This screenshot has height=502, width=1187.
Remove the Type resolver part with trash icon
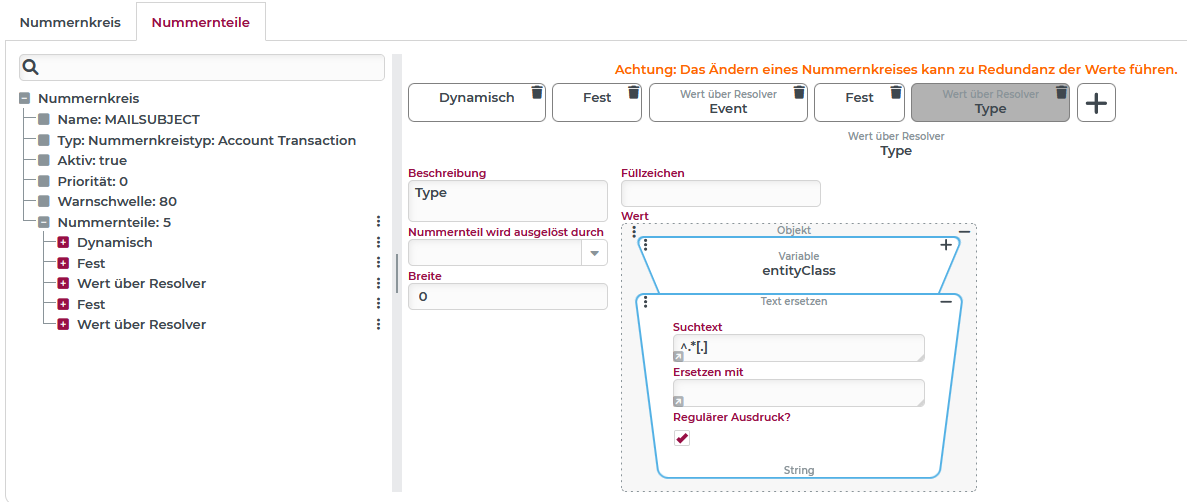[x=1061, y=93]
